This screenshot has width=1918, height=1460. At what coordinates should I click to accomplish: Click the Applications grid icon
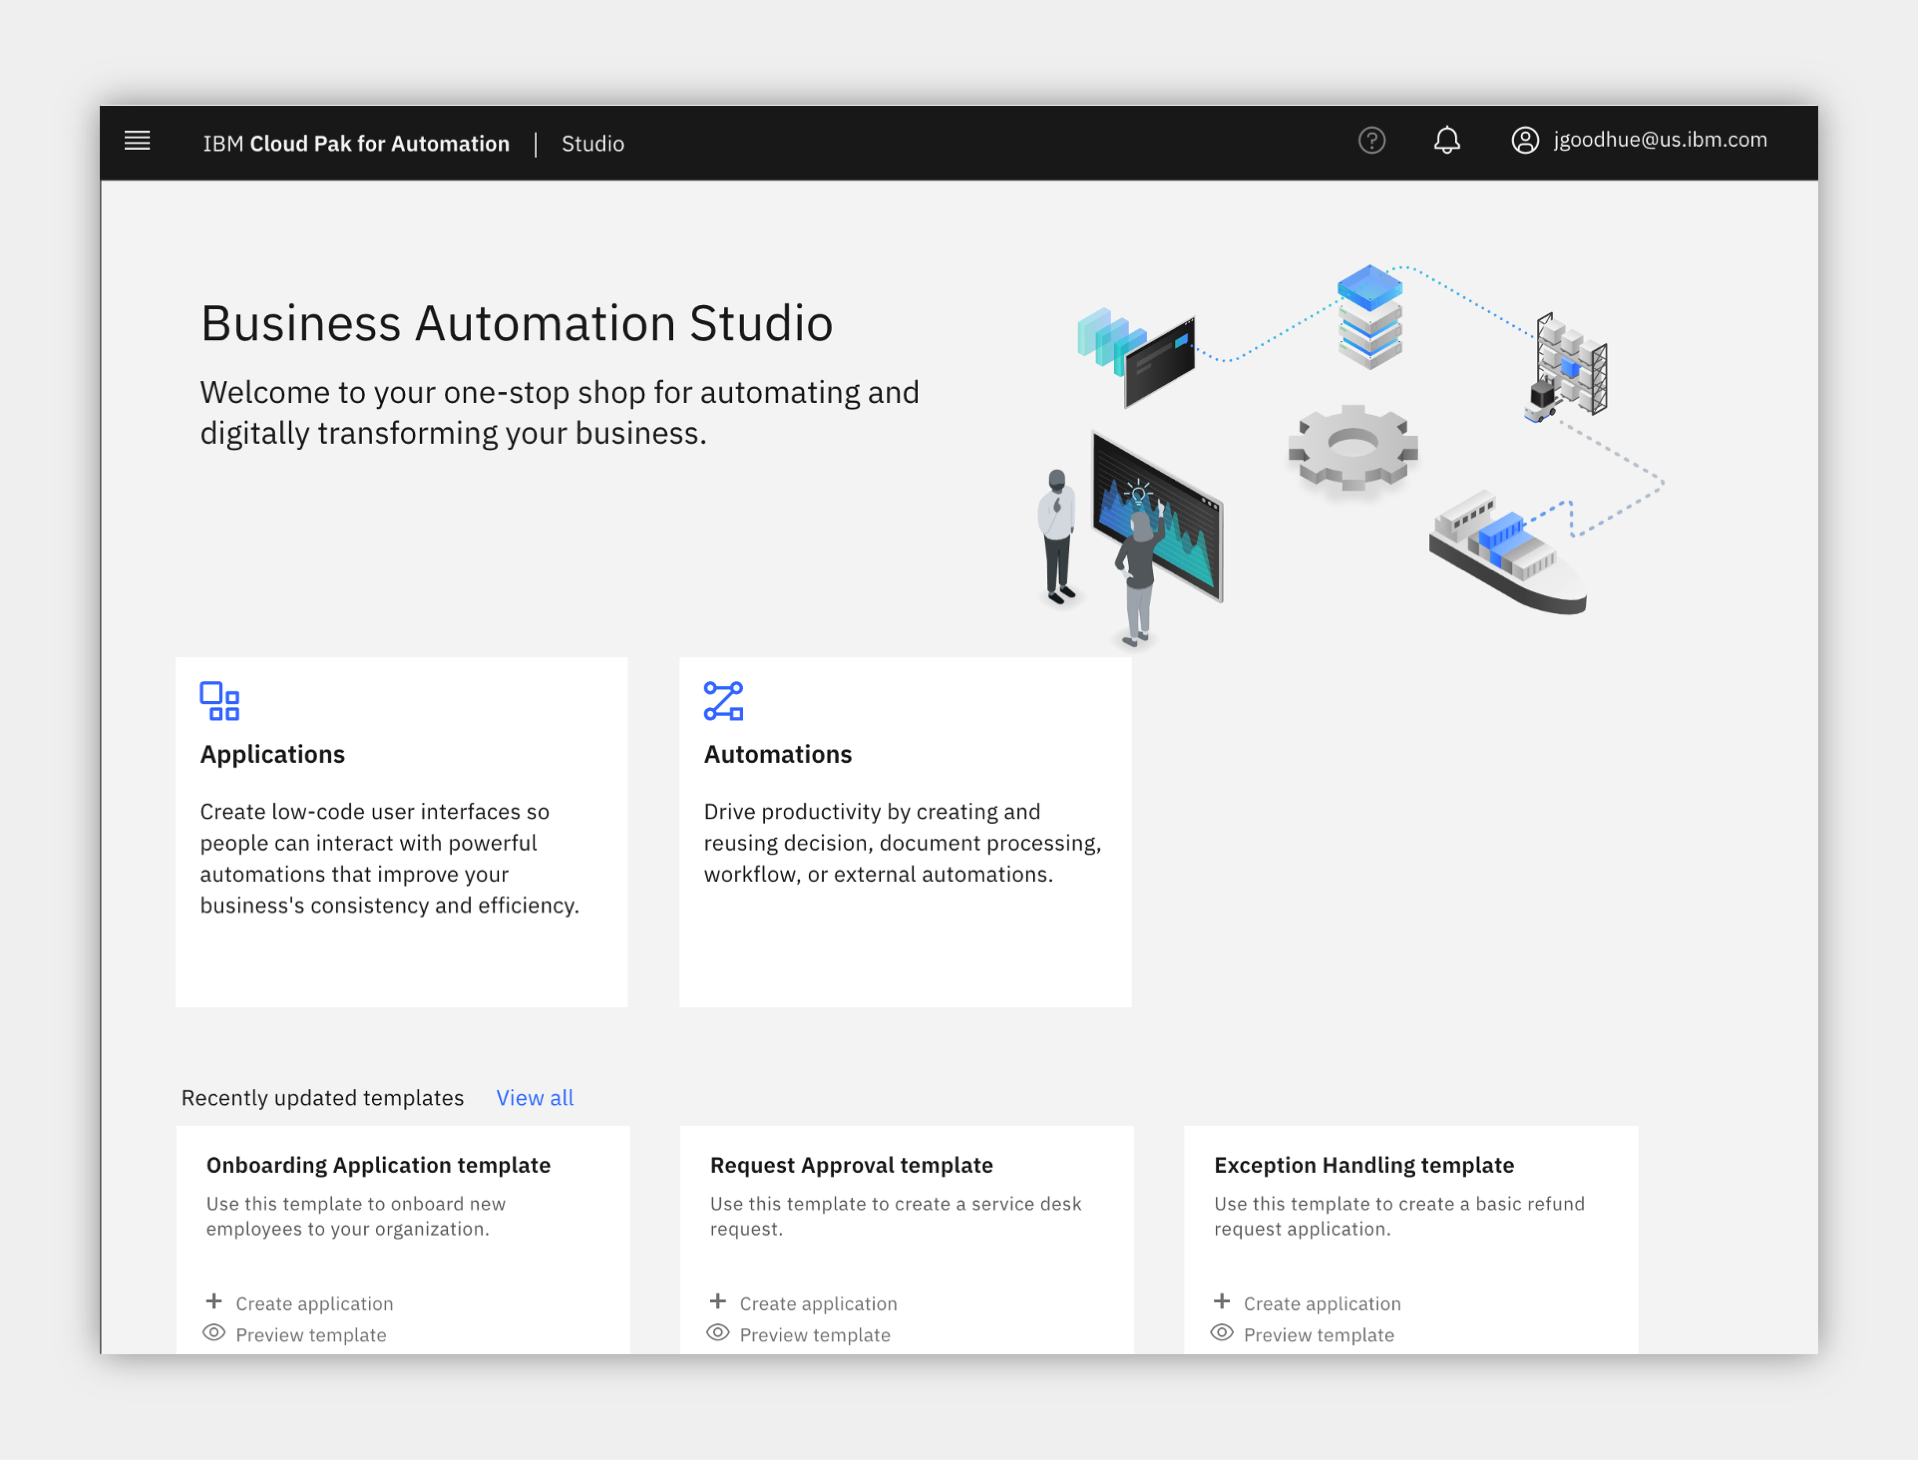click(x=219, y=701)
